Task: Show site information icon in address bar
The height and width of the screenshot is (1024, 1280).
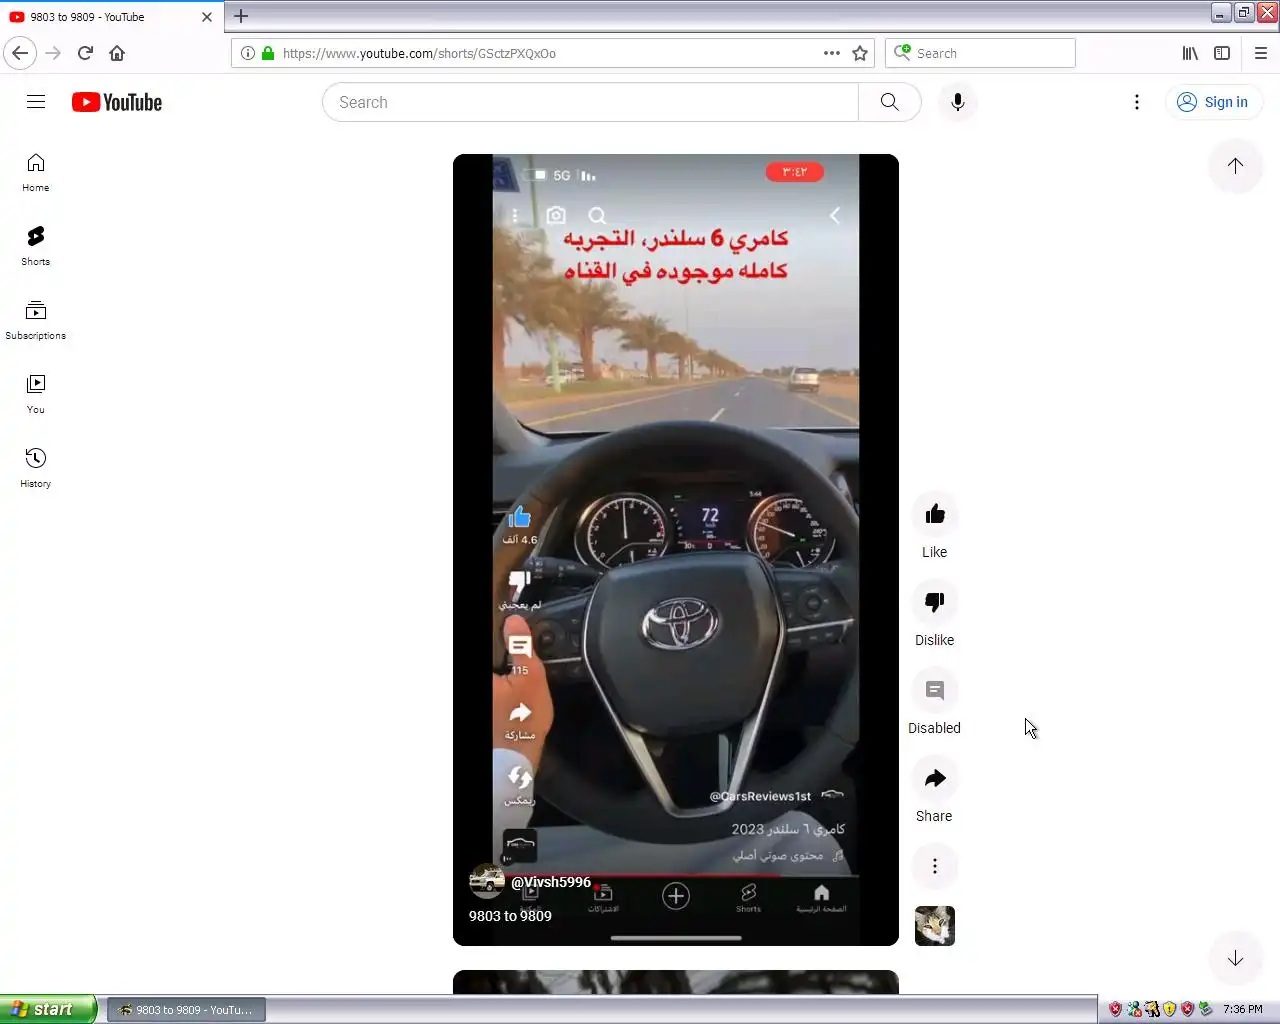Action: (248, 53)
